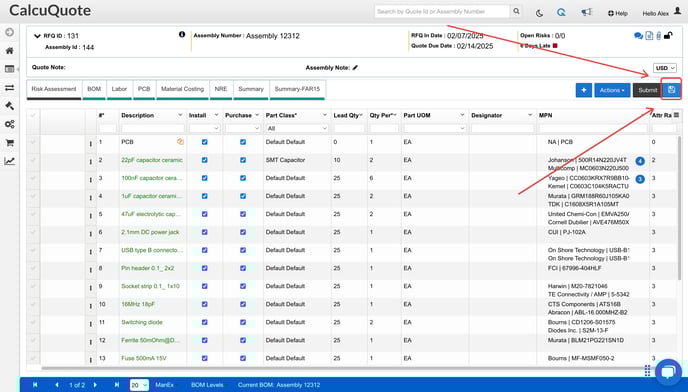Click BOM Levels in bottom bar
The width and height of the screenshot is (688, 392).
[207, 385]
